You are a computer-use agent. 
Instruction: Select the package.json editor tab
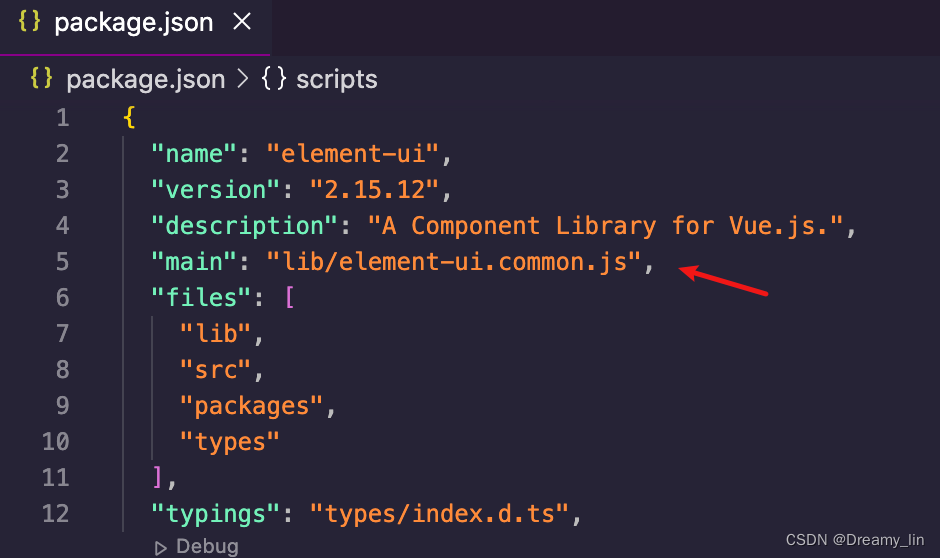[x=133, y=23]
